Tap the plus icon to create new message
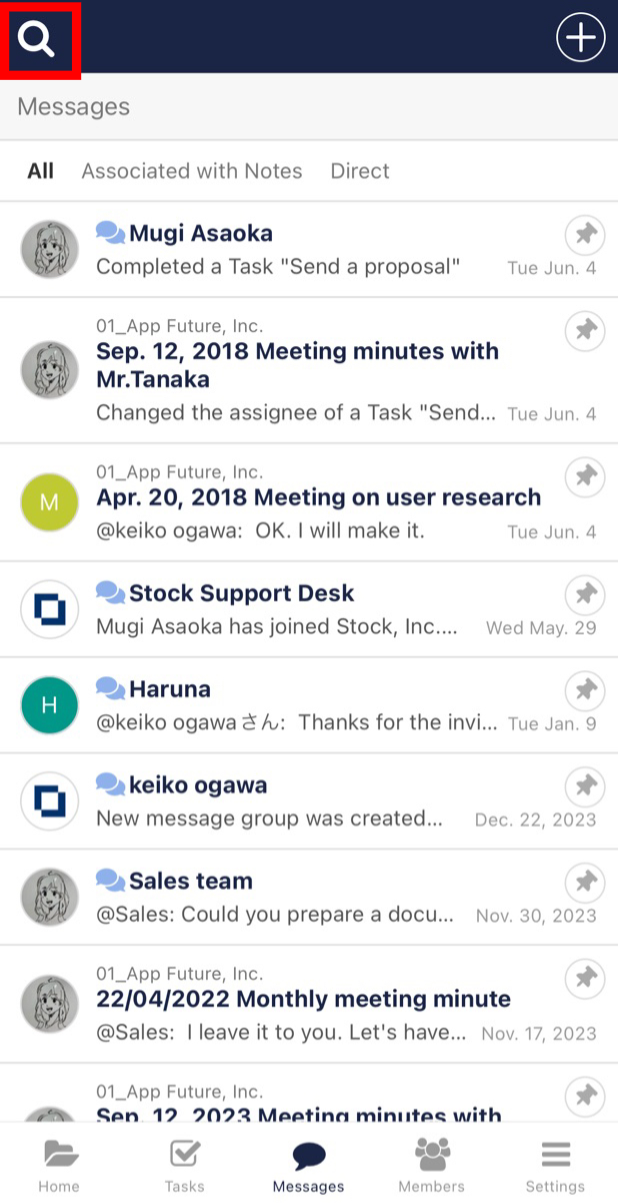618x1203 pixels. (x=580, y=37)
